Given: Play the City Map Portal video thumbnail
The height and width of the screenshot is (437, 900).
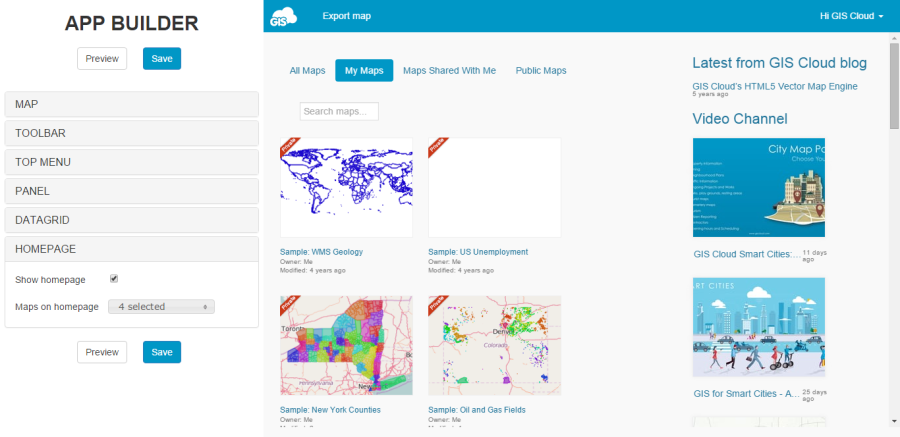Looking at the screenshot, I should 759,187.
